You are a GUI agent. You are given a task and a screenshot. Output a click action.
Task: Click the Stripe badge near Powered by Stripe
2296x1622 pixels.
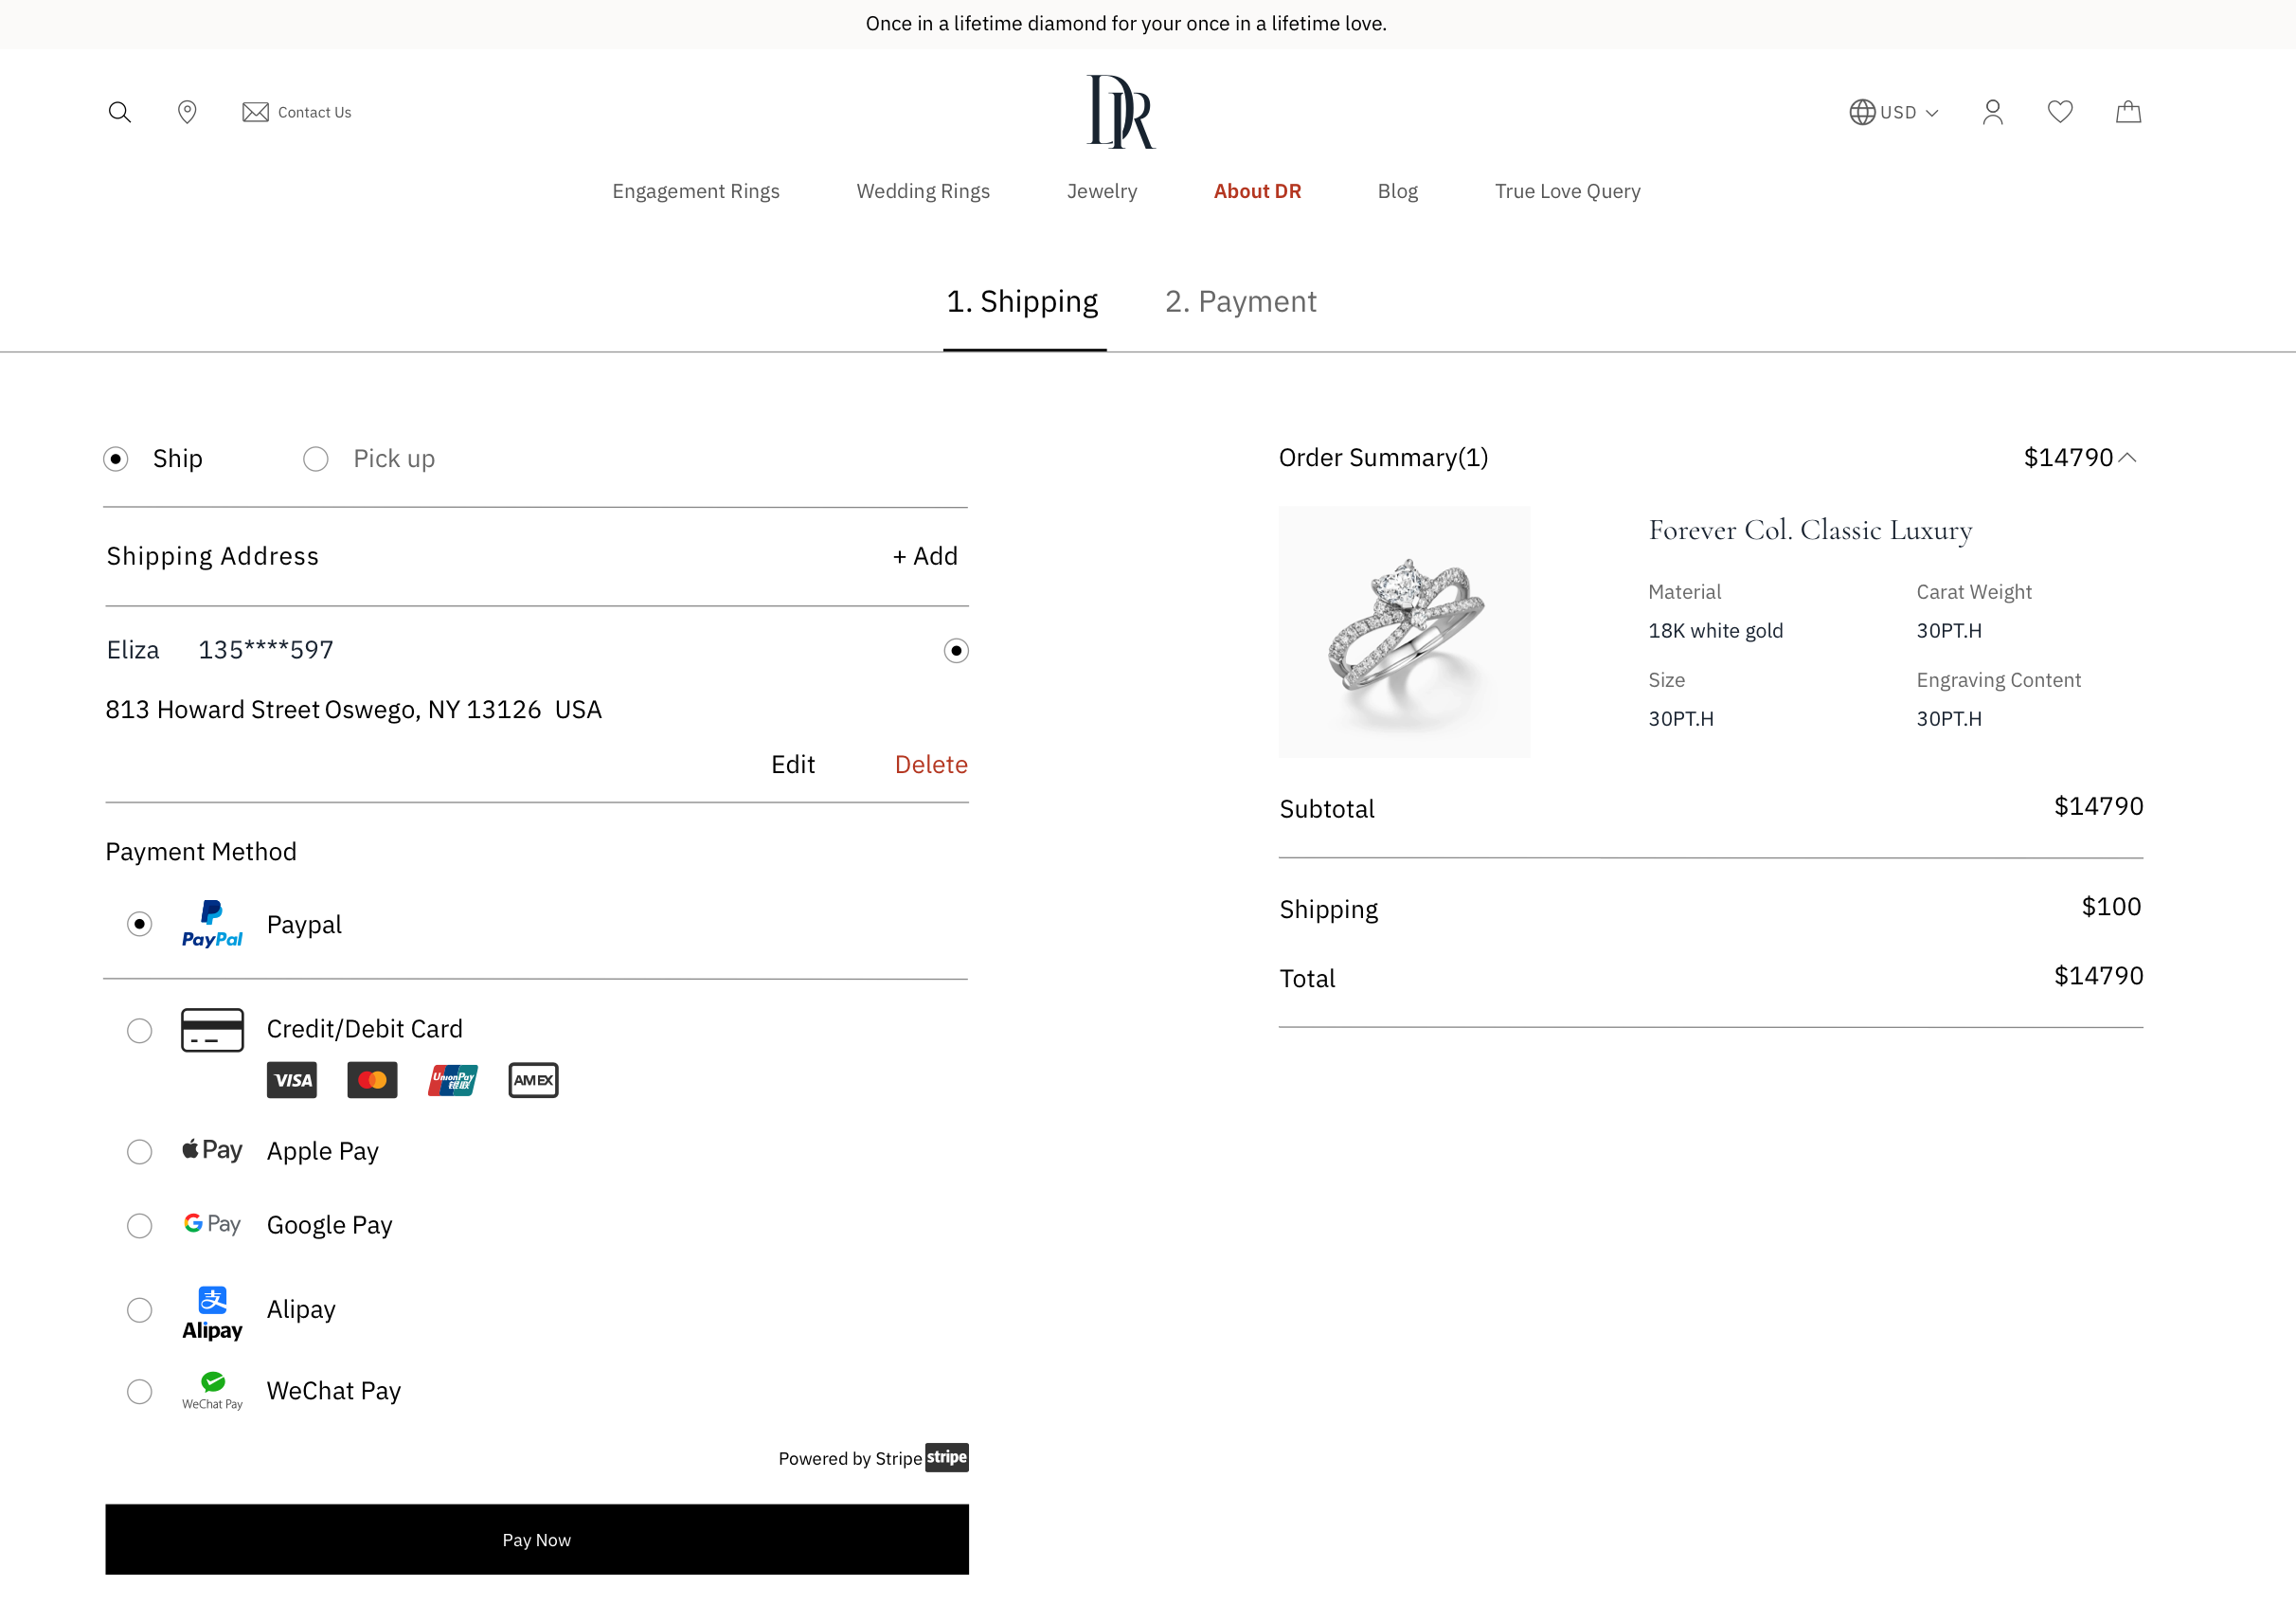click(x=946, y=1458)
